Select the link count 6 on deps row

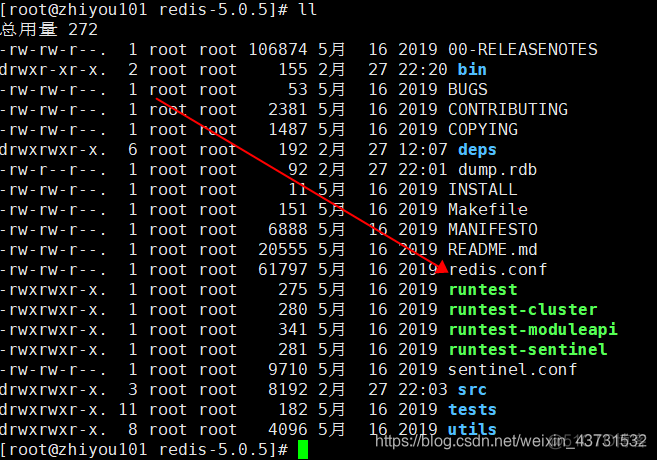pyautogui.click(x=132, y=150)
